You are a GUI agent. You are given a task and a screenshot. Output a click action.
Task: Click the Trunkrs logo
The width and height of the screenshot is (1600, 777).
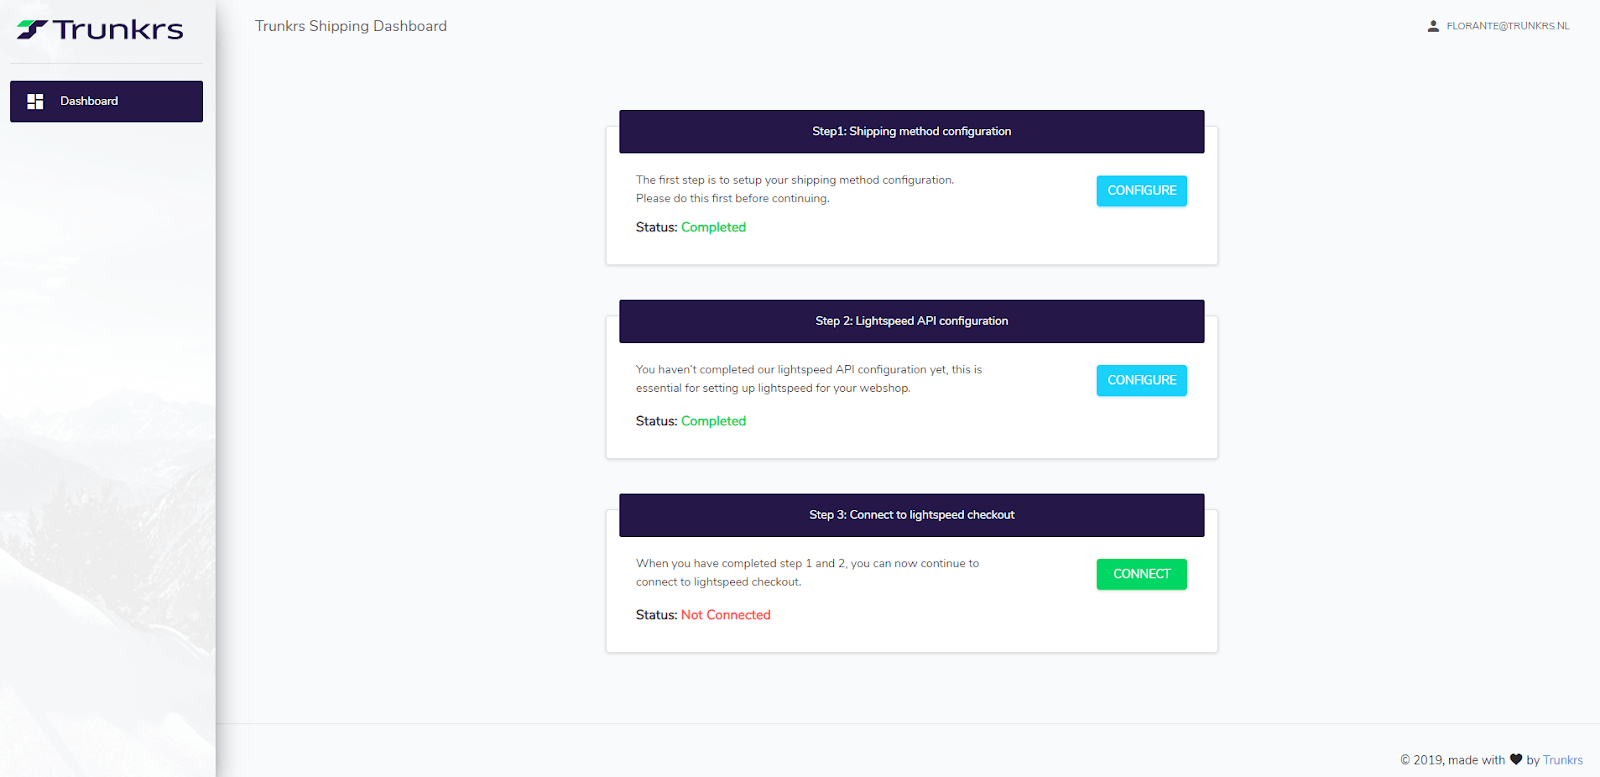[100, 30]
